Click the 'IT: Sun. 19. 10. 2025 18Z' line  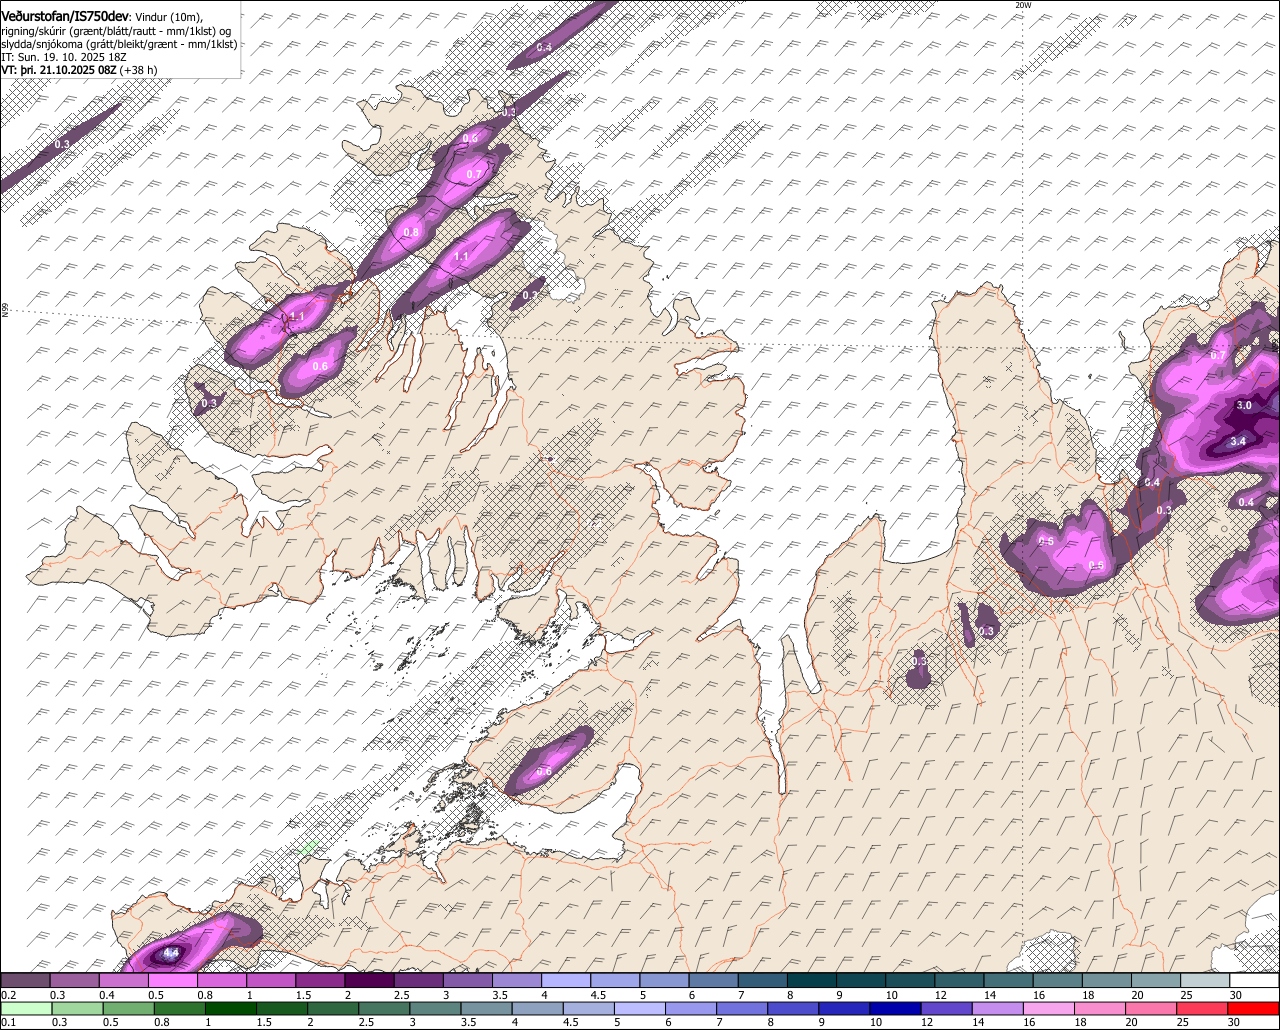[x=64, y=58]
